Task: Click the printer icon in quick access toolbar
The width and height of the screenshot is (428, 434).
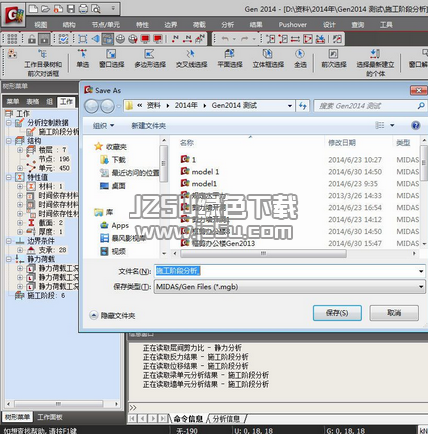Action: (x=83, y=9)
